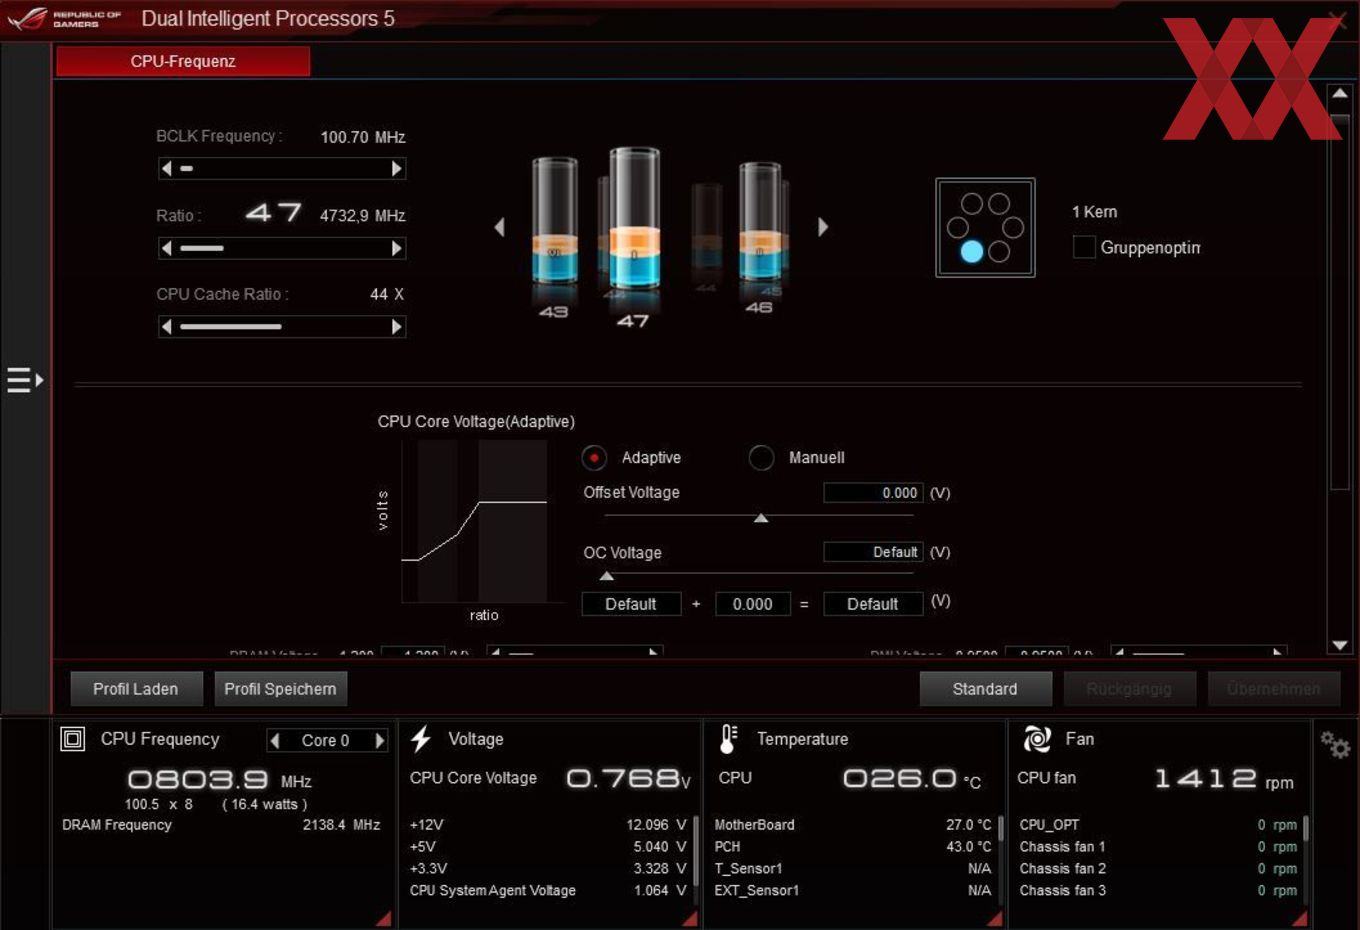This screenshot has height=930, width=1360.
Task: Click first Default field in voltage equation
Action: coord(631,604)
